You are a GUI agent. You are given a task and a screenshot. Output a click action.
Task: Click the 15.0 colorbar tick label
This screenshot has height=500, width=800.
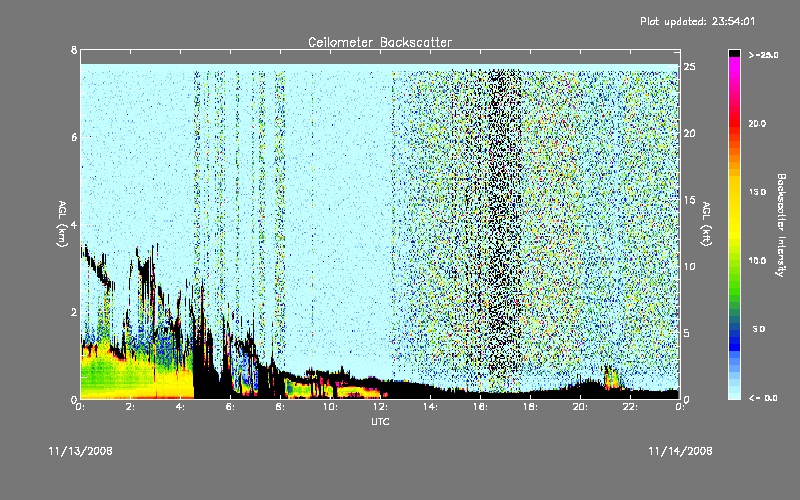(x=757, y=192)
